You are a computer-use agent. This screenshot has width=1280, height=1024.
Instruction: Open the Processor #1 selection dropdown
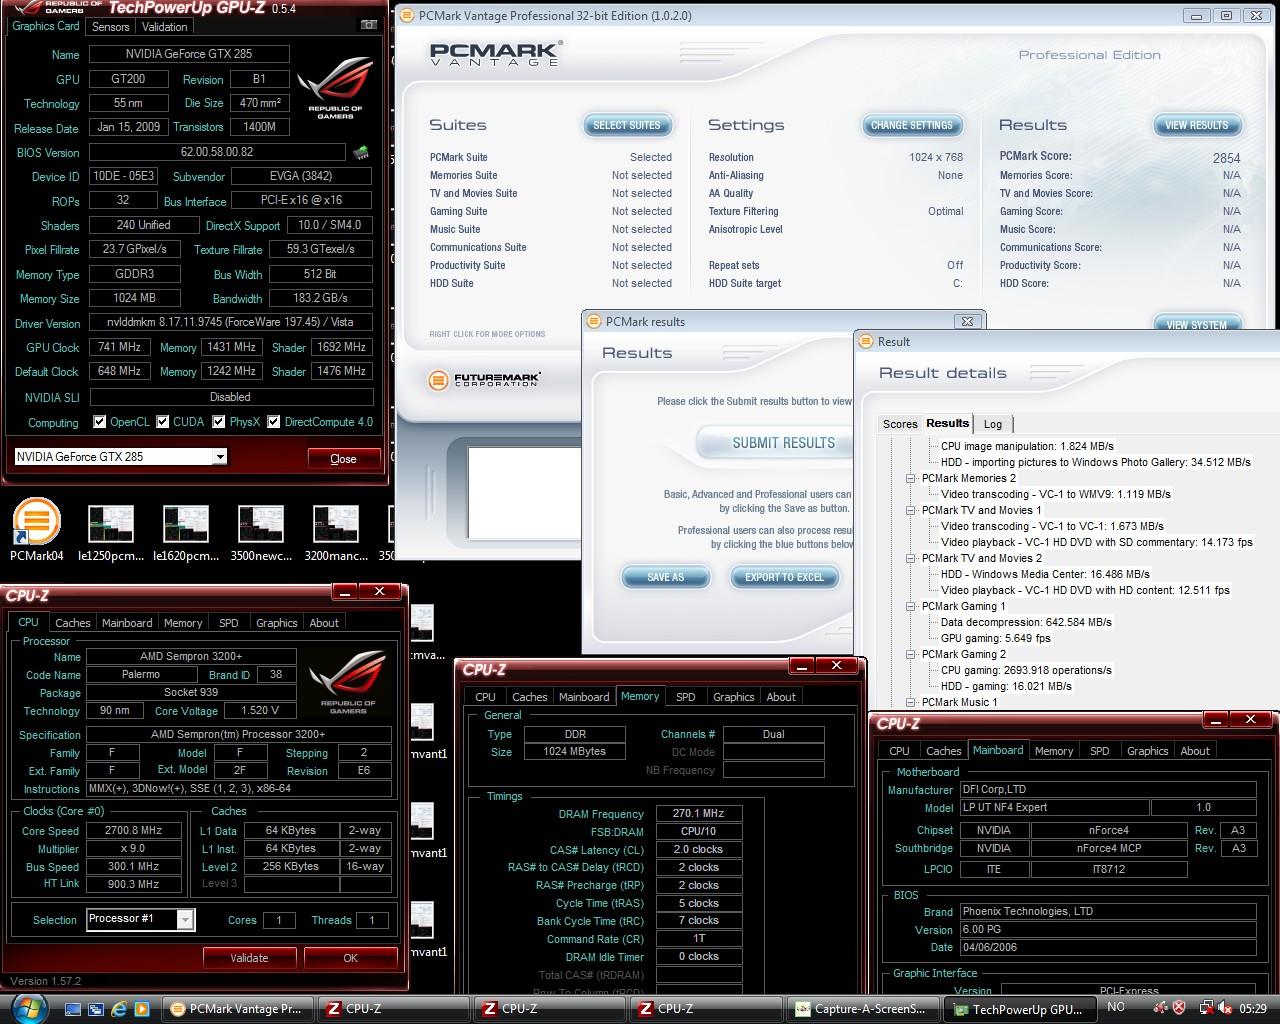[185, 920]
